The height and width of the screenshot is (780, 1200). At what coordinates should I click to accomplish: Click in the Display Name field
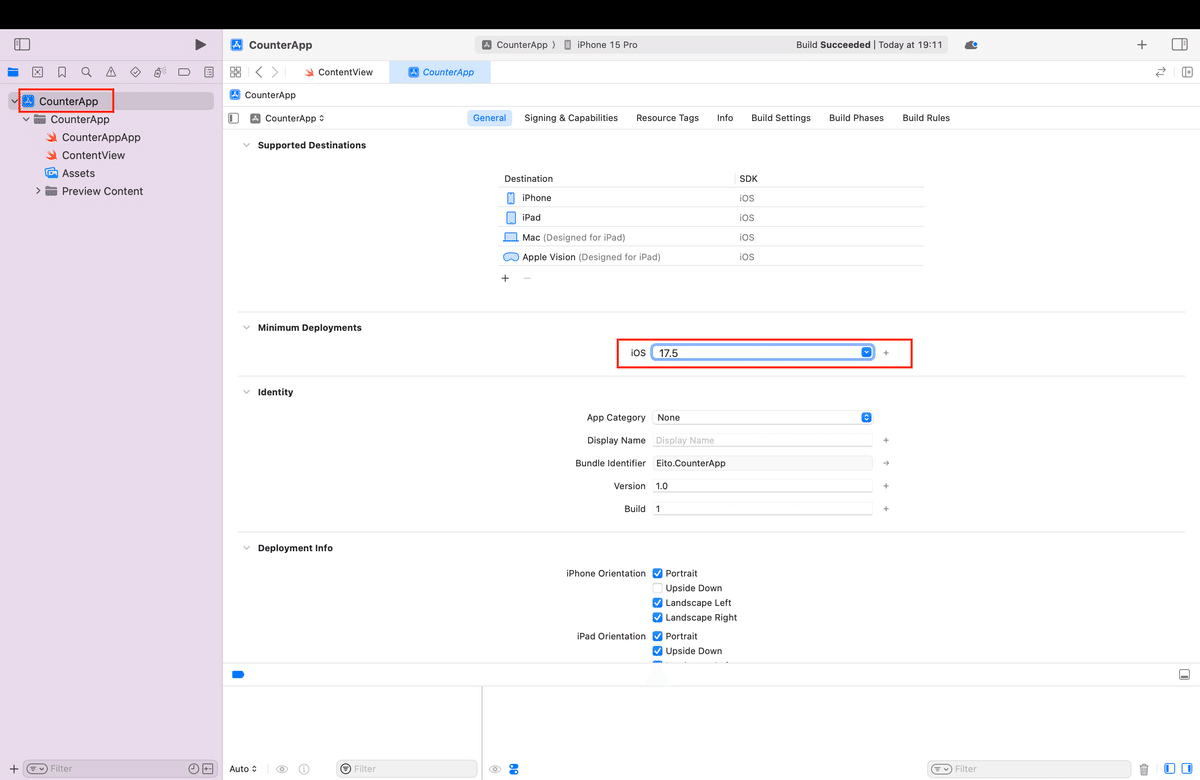(763, 440)
